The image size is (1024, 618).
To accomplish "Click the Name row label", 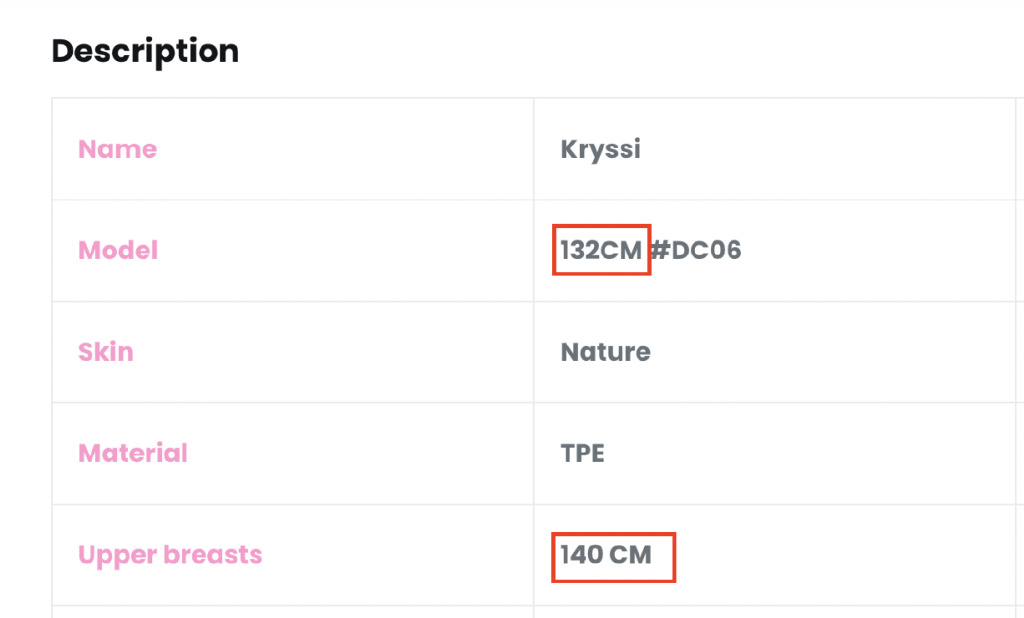I will pos(117,149).
